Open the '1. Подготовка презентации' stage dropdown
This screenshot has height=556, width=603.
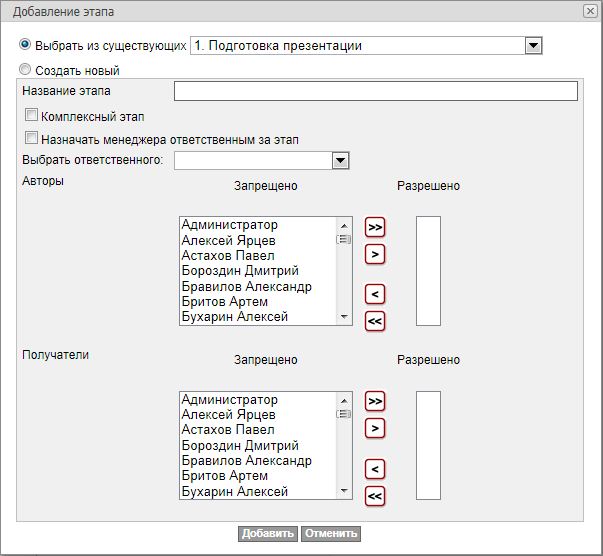tap(533, 45)
